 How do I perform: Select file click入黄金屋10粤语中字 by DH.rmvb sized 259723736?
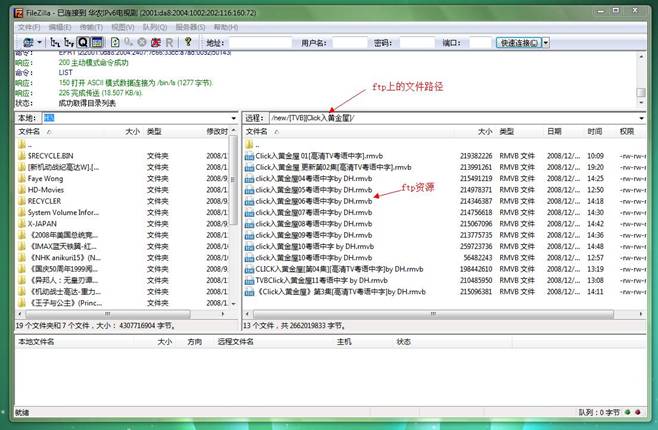315,246
